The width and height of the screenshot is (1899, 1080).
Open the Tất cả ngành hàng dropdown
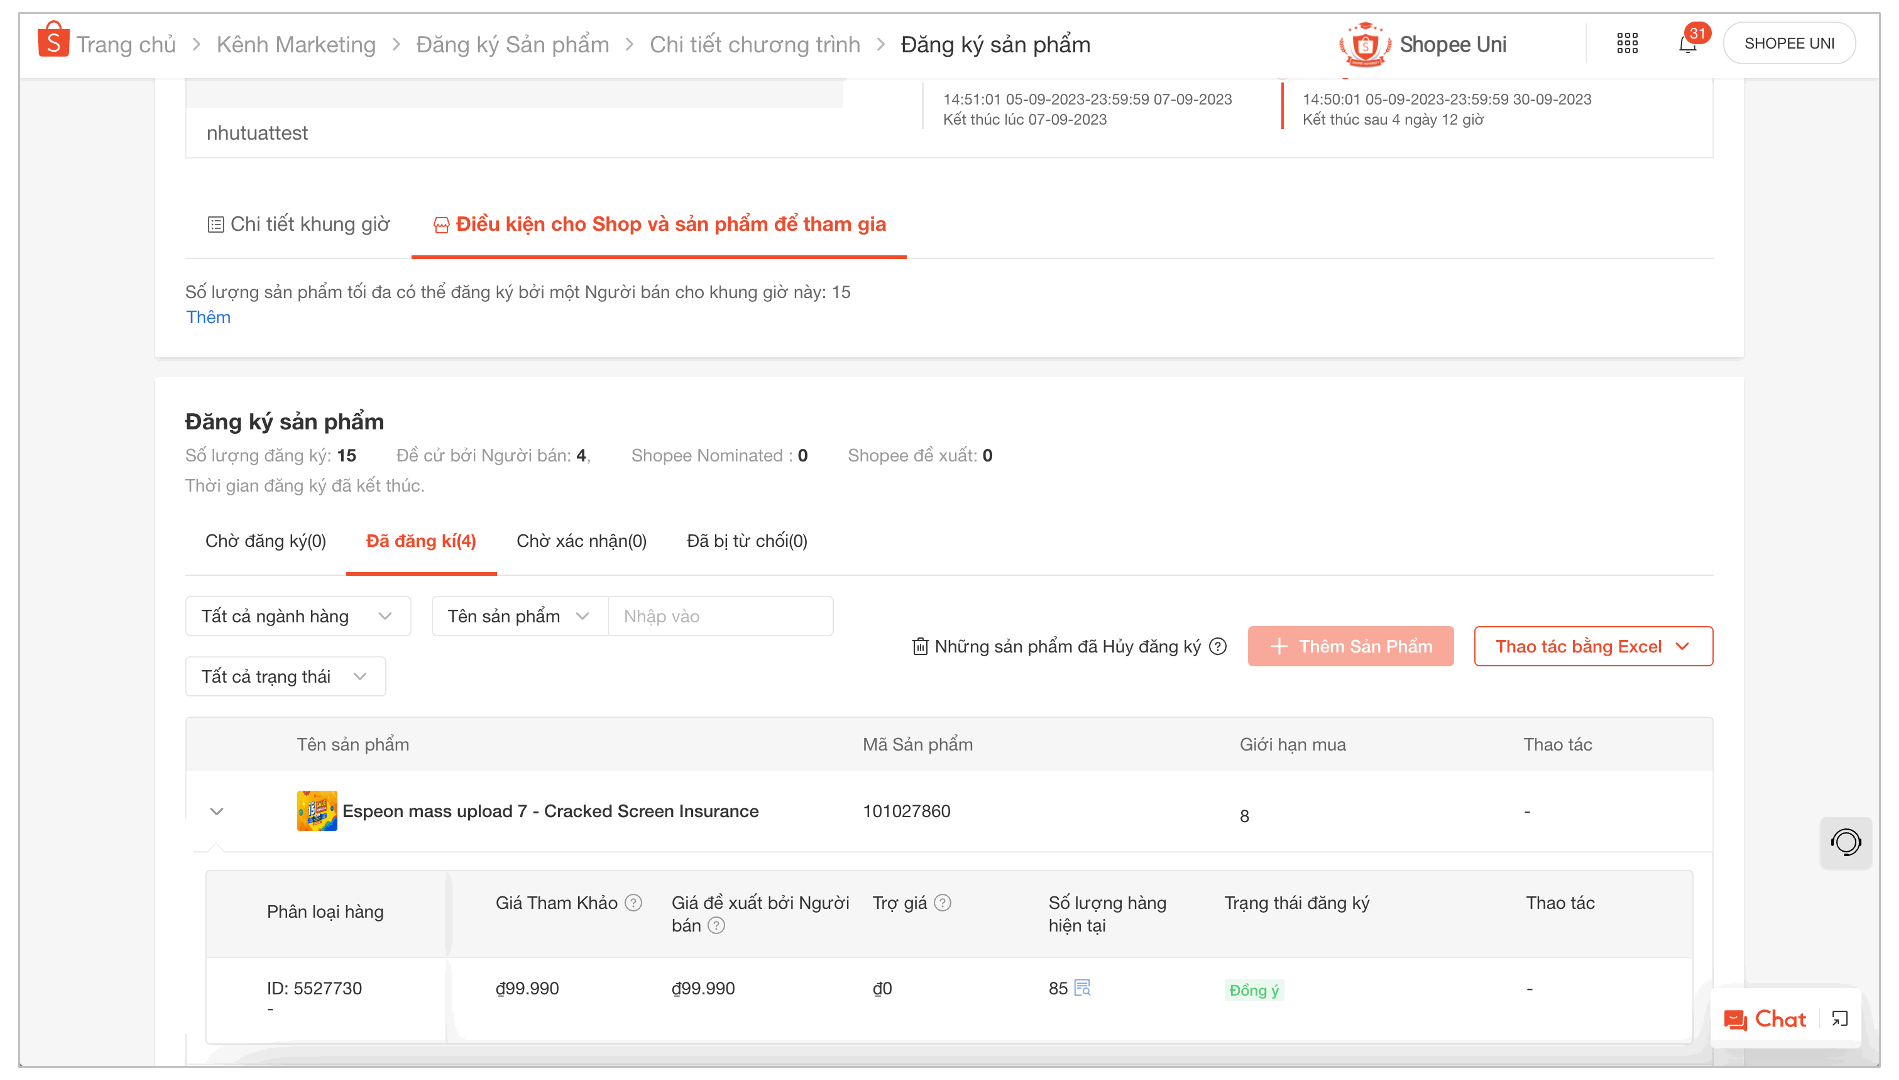click(297, 616)
